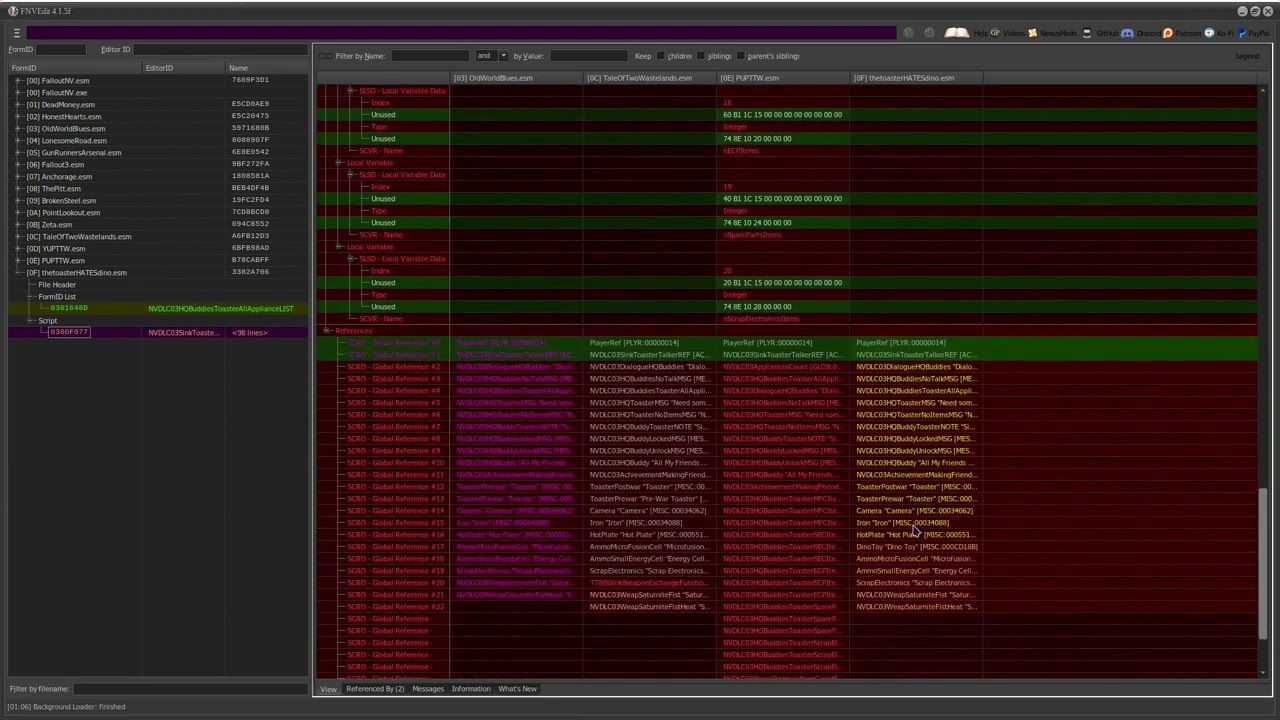The width and height of the screenshot is (1280, 720).
Task: Click the Patreon icon
Action: (x=1167, y=33)
